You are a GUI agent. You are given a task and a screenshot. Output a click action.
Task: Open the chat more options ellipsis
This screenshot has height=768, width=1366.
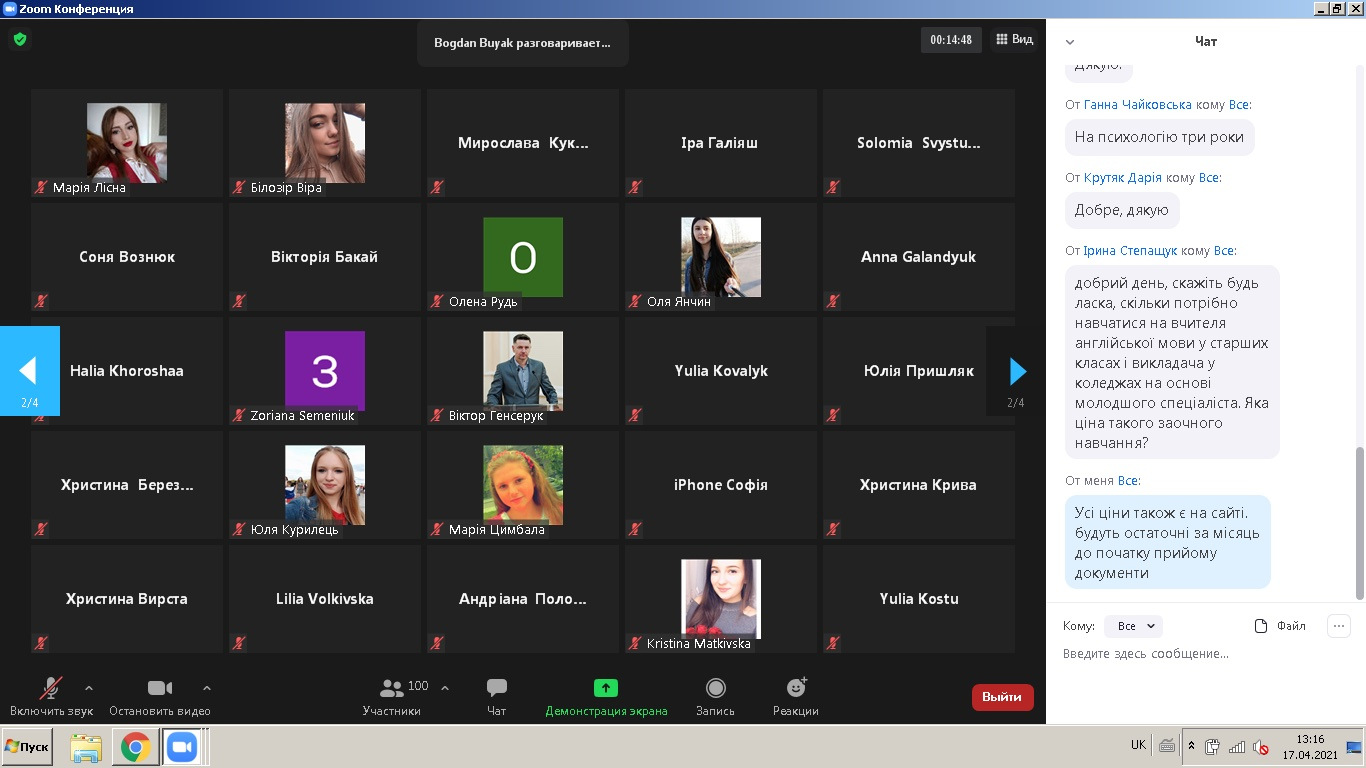coord(1338,626)
